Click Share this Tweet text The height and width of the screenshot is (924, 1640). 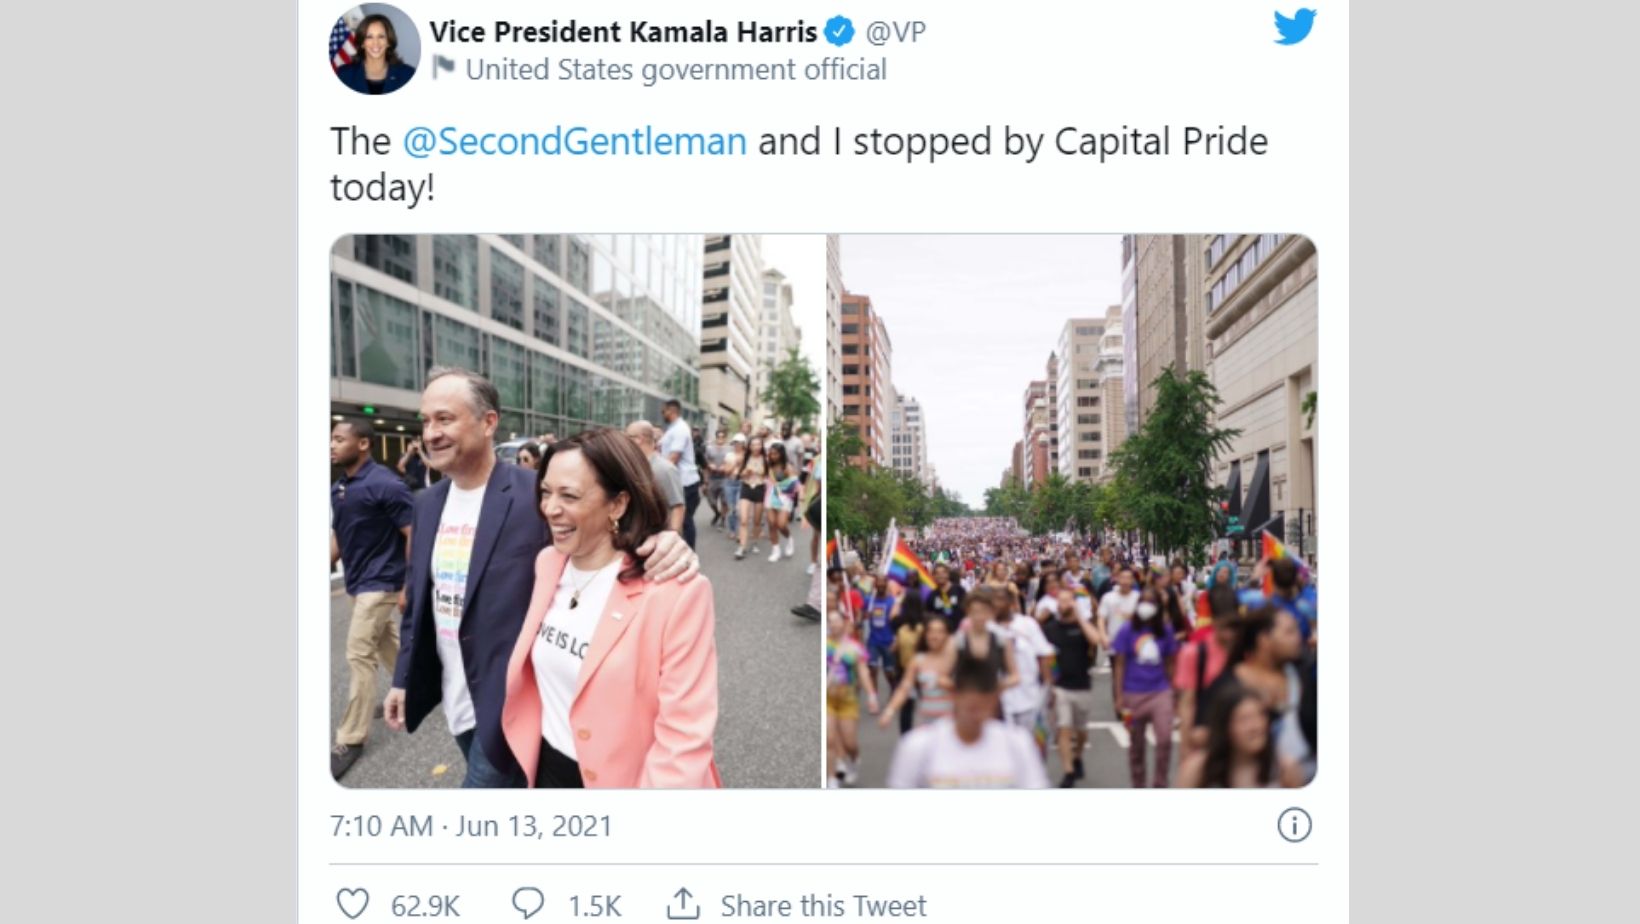coord(823,906)
